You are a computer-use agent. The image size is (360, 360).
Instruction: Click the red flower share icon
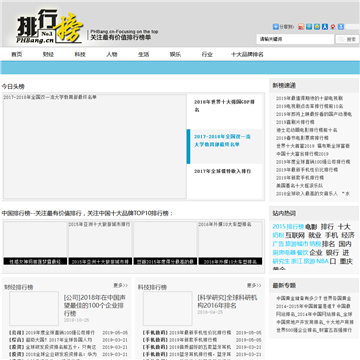333,27
